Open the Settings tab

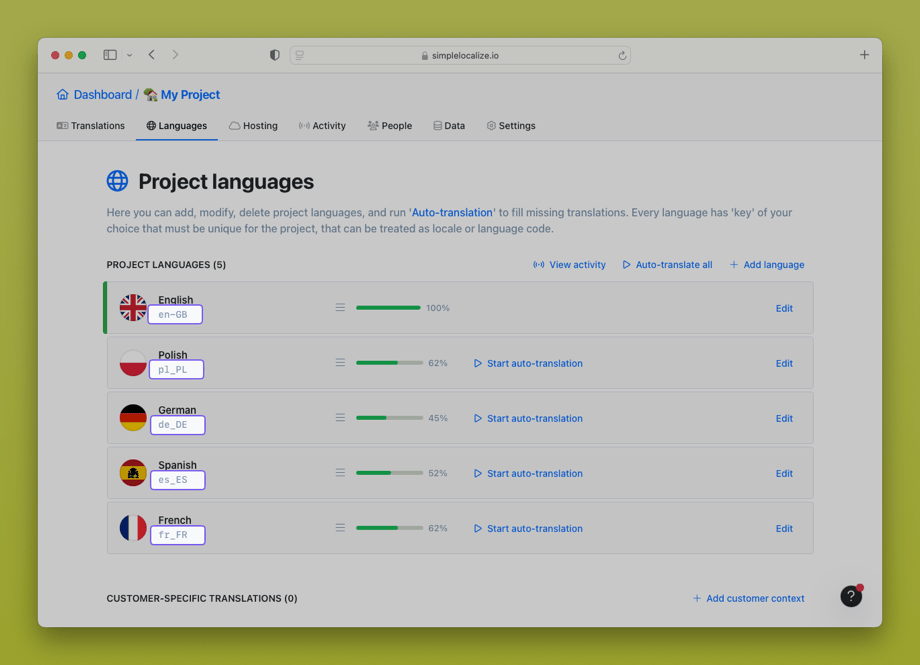coord(511,126)
